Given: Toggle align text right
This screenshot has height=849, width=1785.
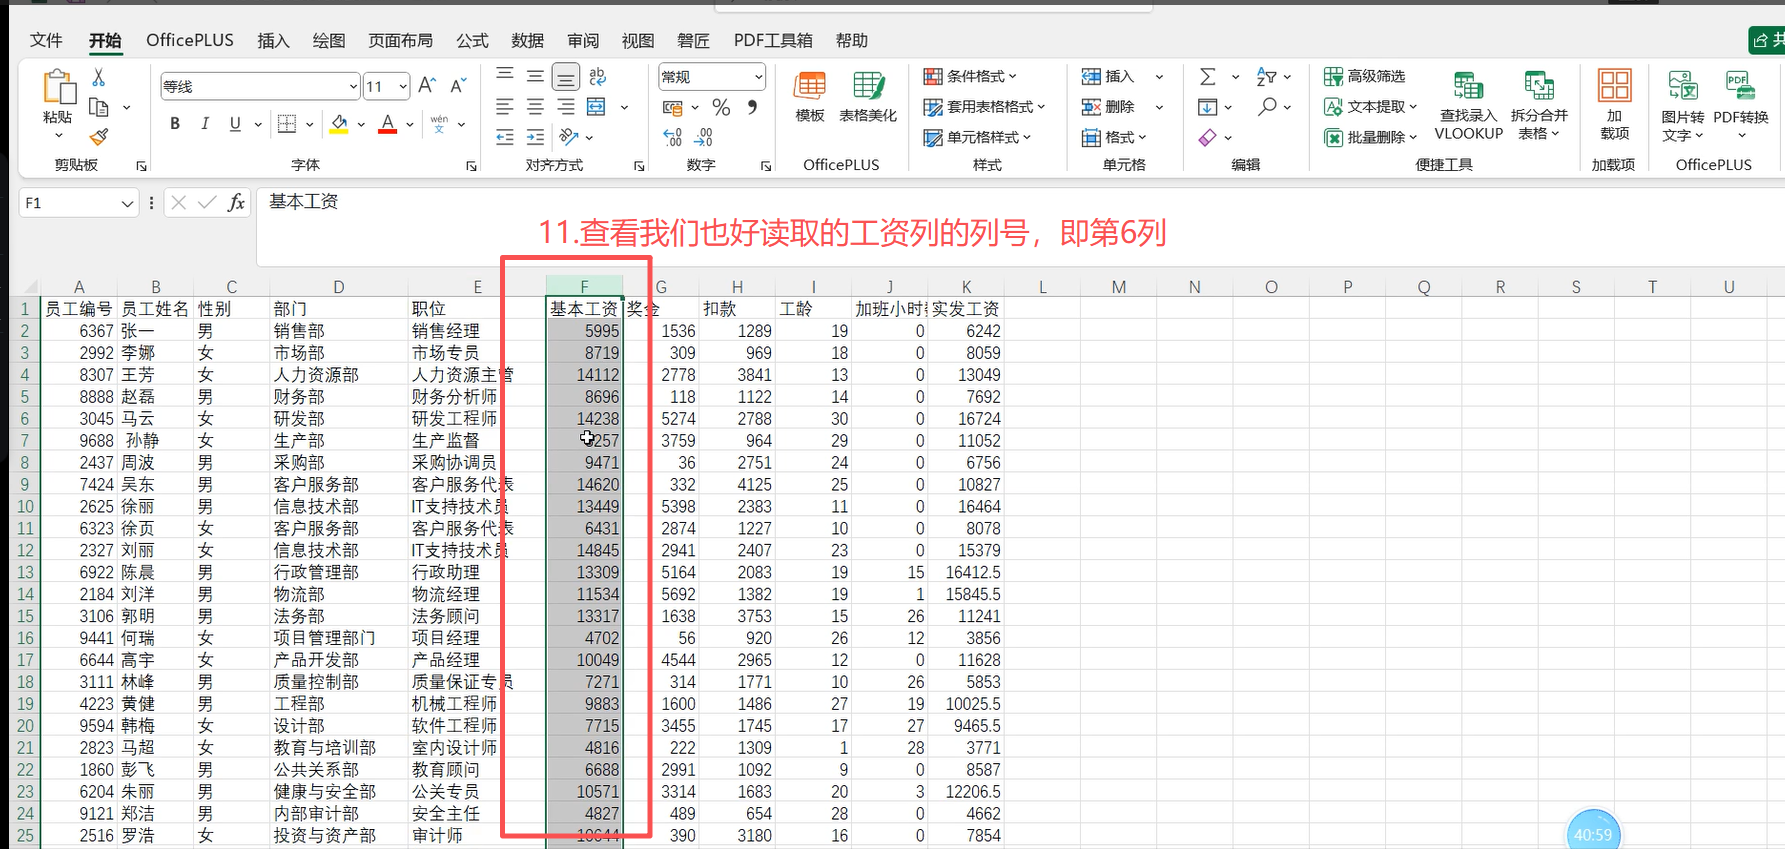Looking at the screenshot, I should tap(566, 107).
